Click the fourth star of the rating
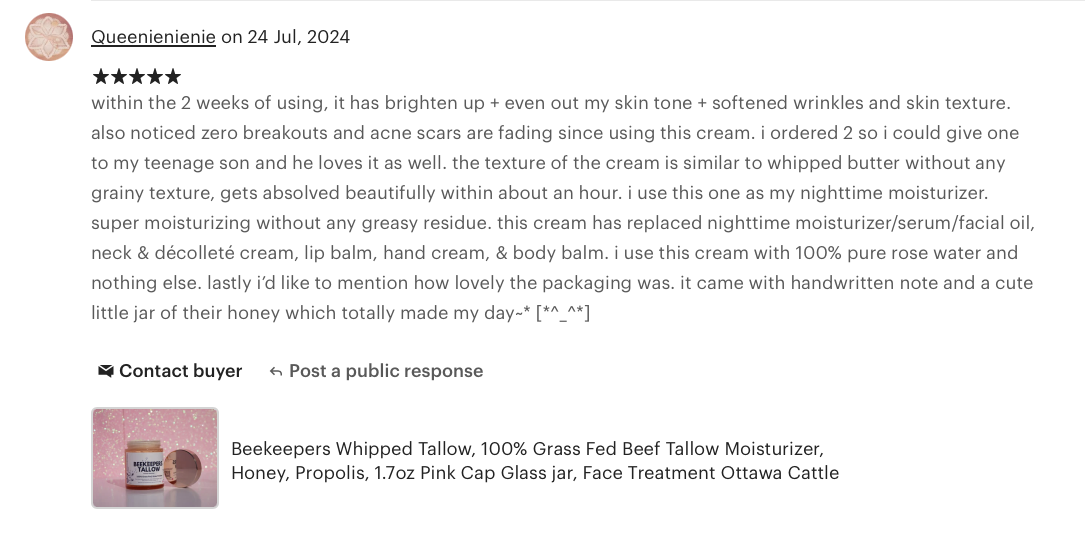The image size is (1085, 551). click(x=154, y=76)
